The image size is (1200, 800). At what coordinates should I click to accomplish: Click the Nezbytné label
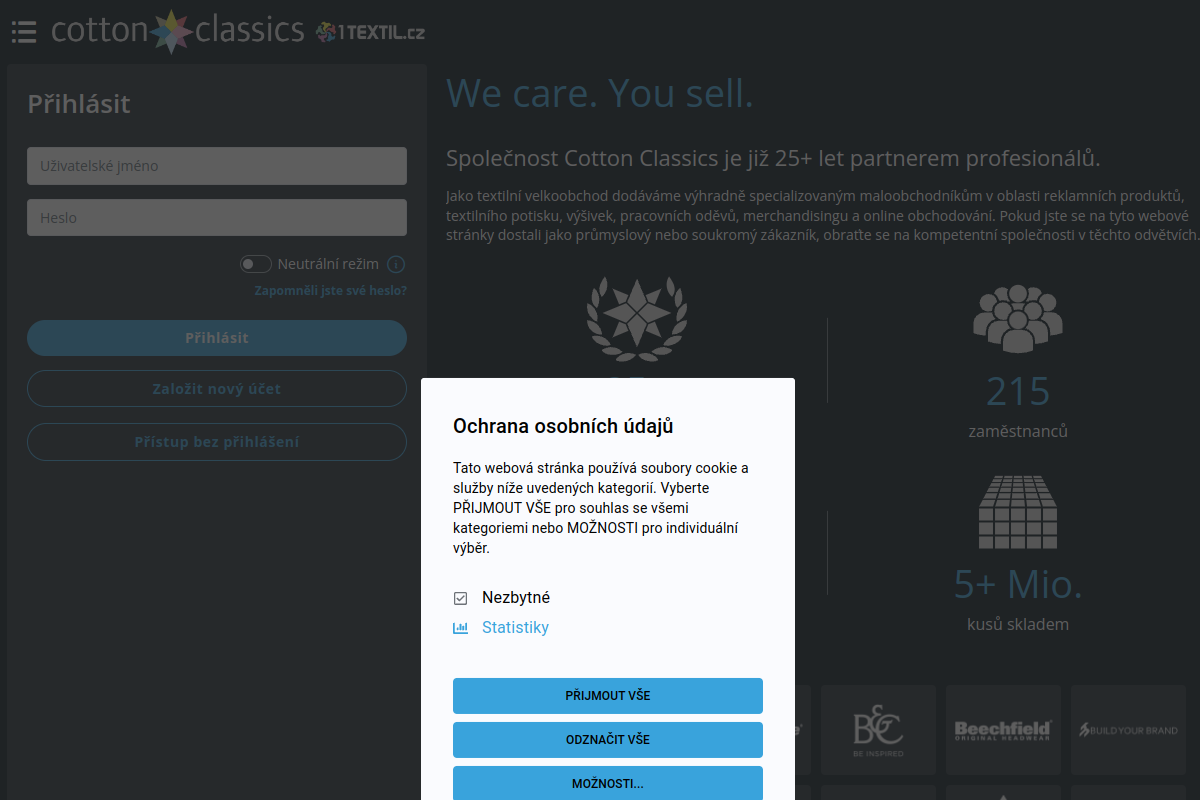click(x=516, y=598)
